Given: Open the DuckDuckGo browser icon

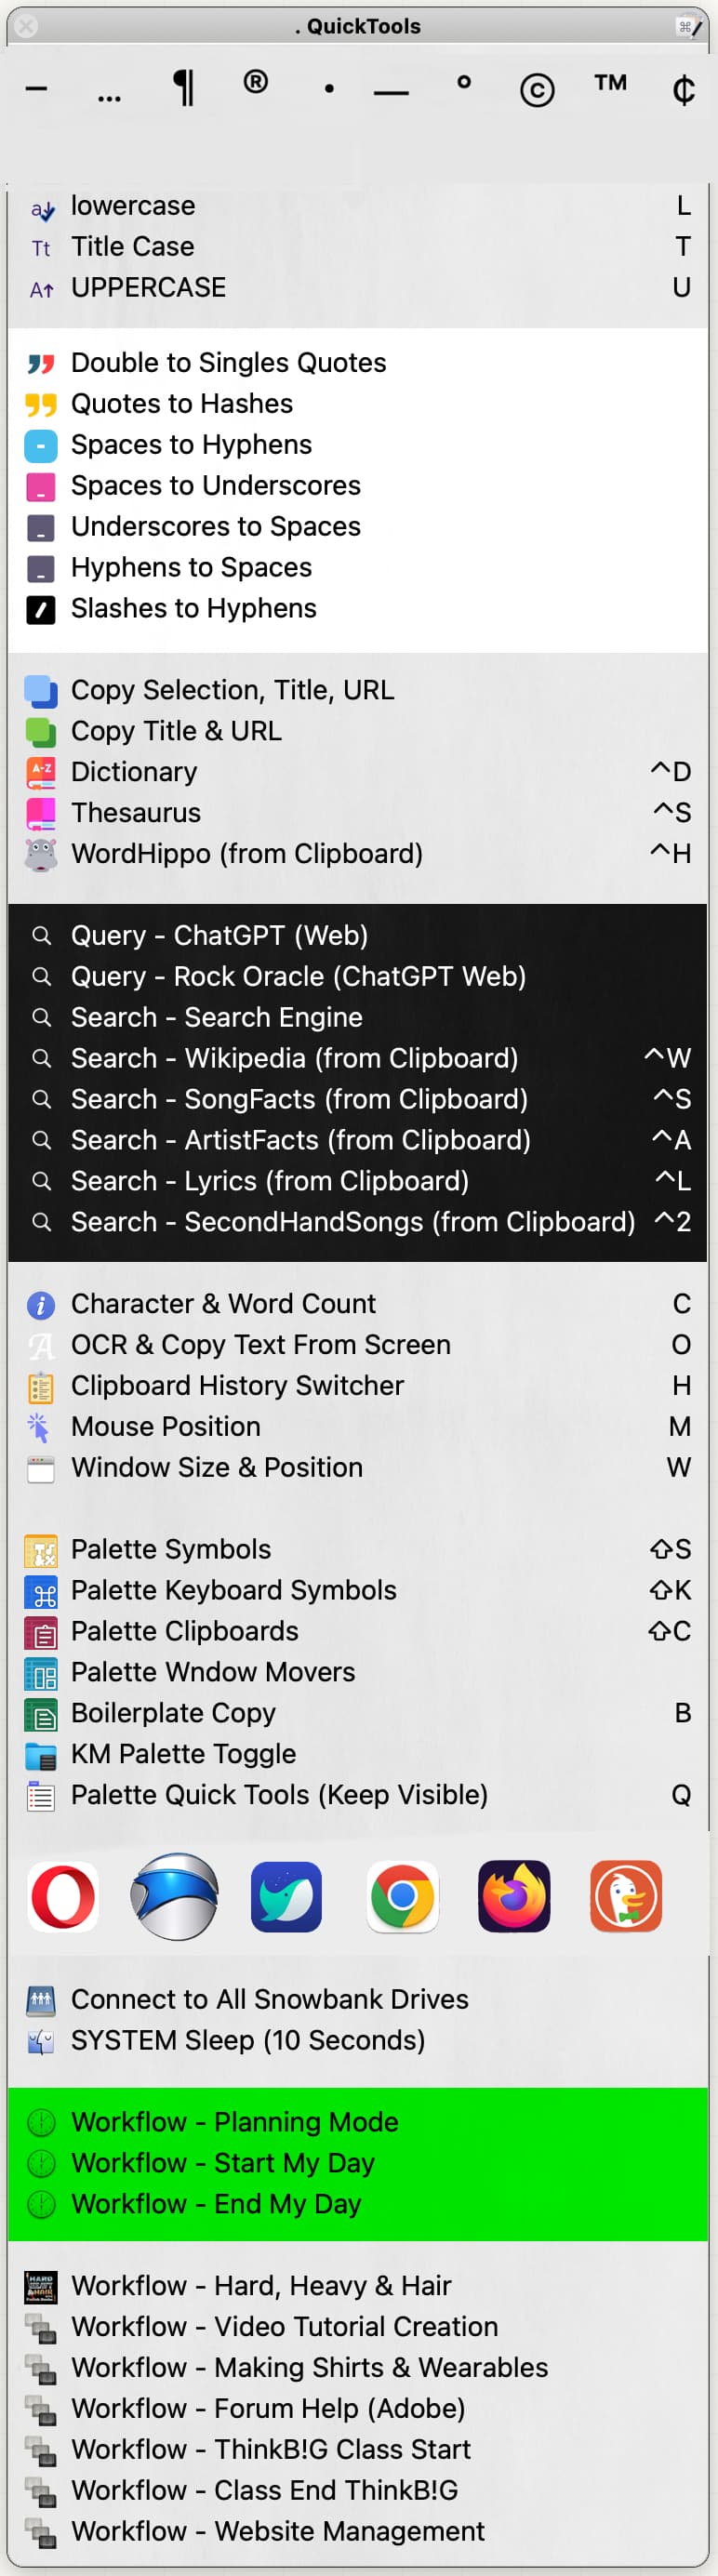Looking at the screenshot, I should coord(626,1896).
